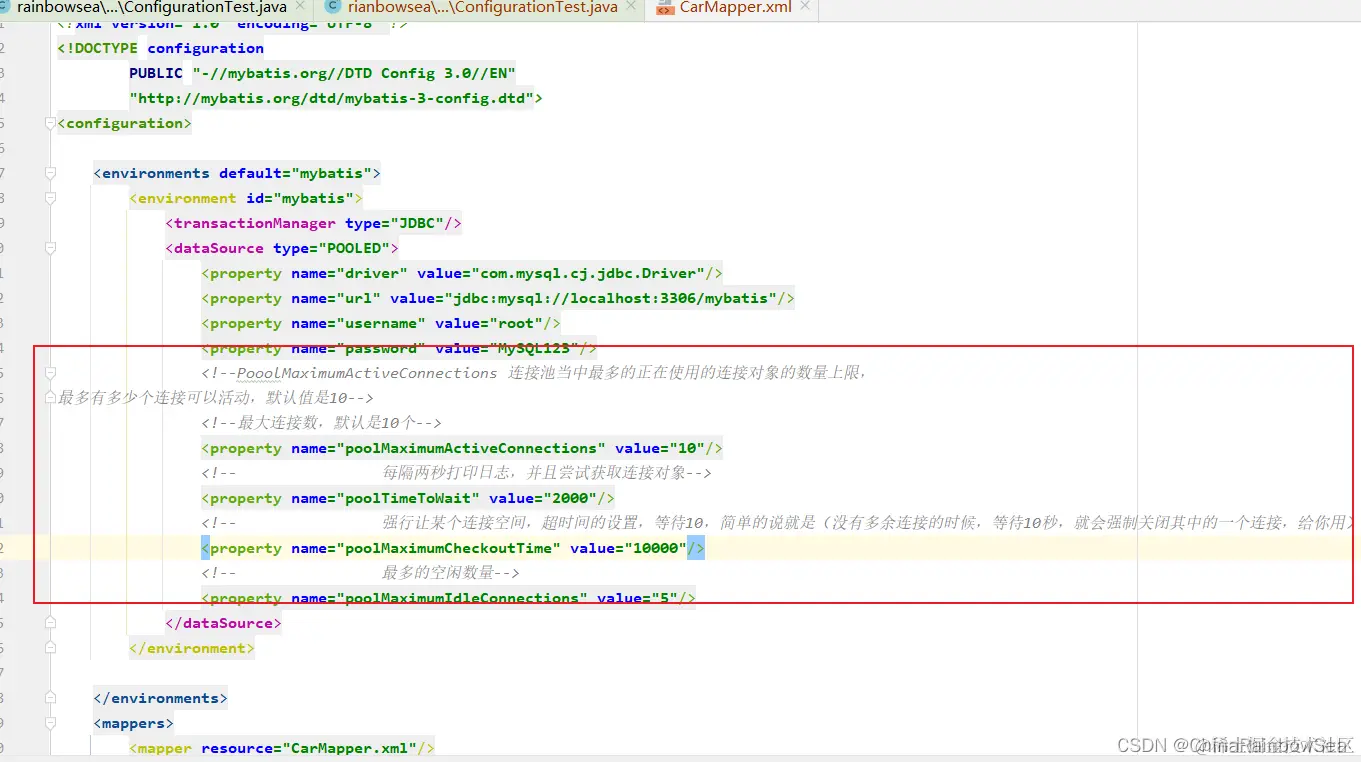The width and height of the screenshot is (1361, 762).
Task: Click the dataSource type="POOLED" line
Action: point(282,248)
